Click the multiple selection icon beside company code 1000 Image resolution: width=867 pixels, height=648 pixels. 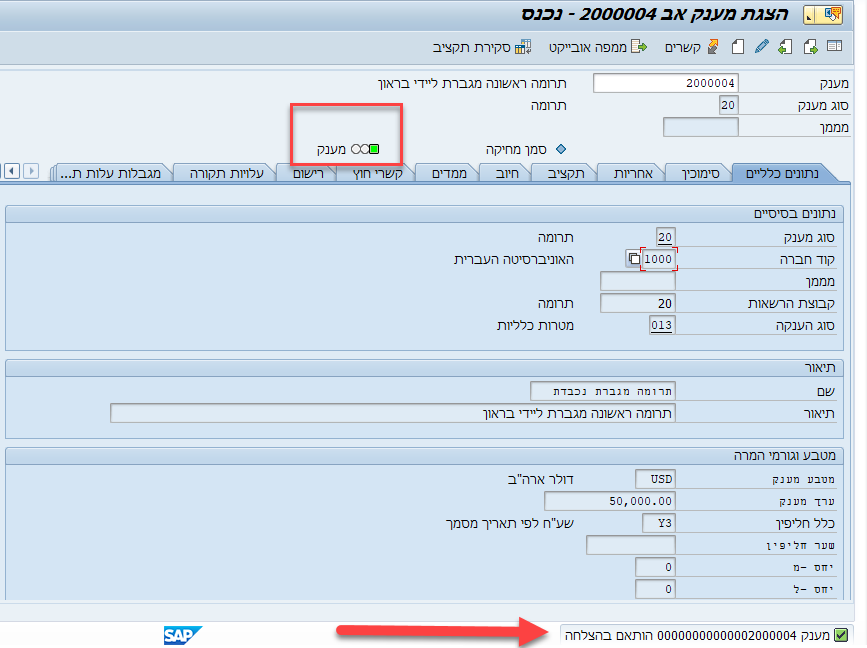click(634, 259)
